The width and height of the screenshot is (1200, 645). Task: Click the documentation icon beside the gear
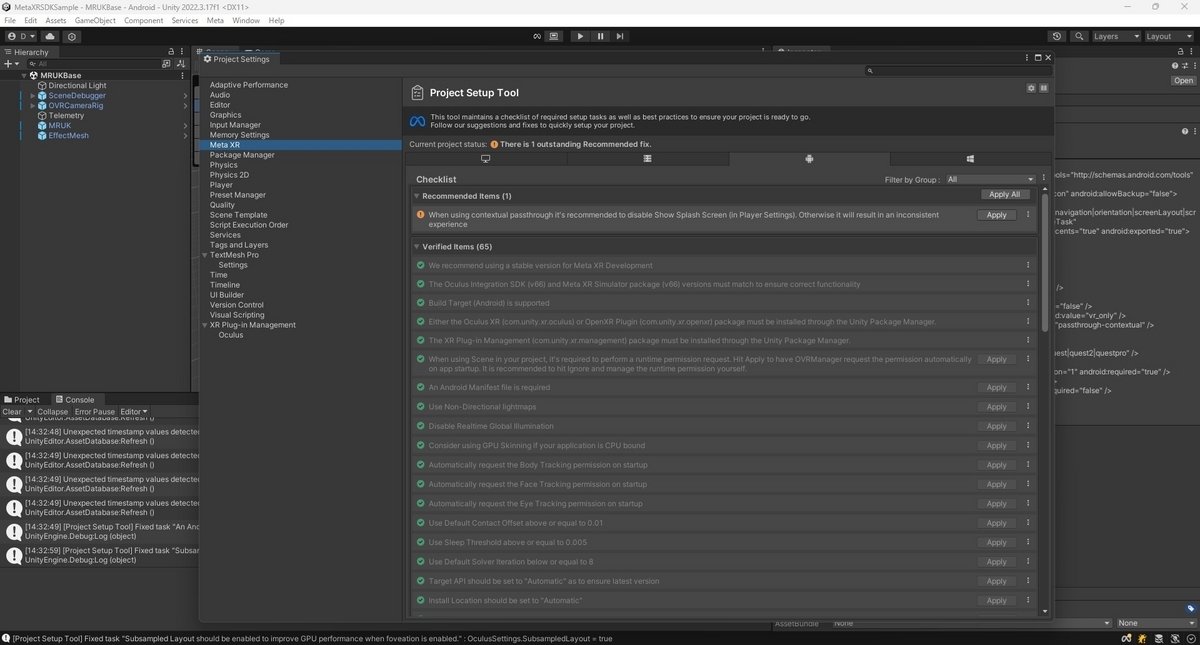(x=1043, y=88)
